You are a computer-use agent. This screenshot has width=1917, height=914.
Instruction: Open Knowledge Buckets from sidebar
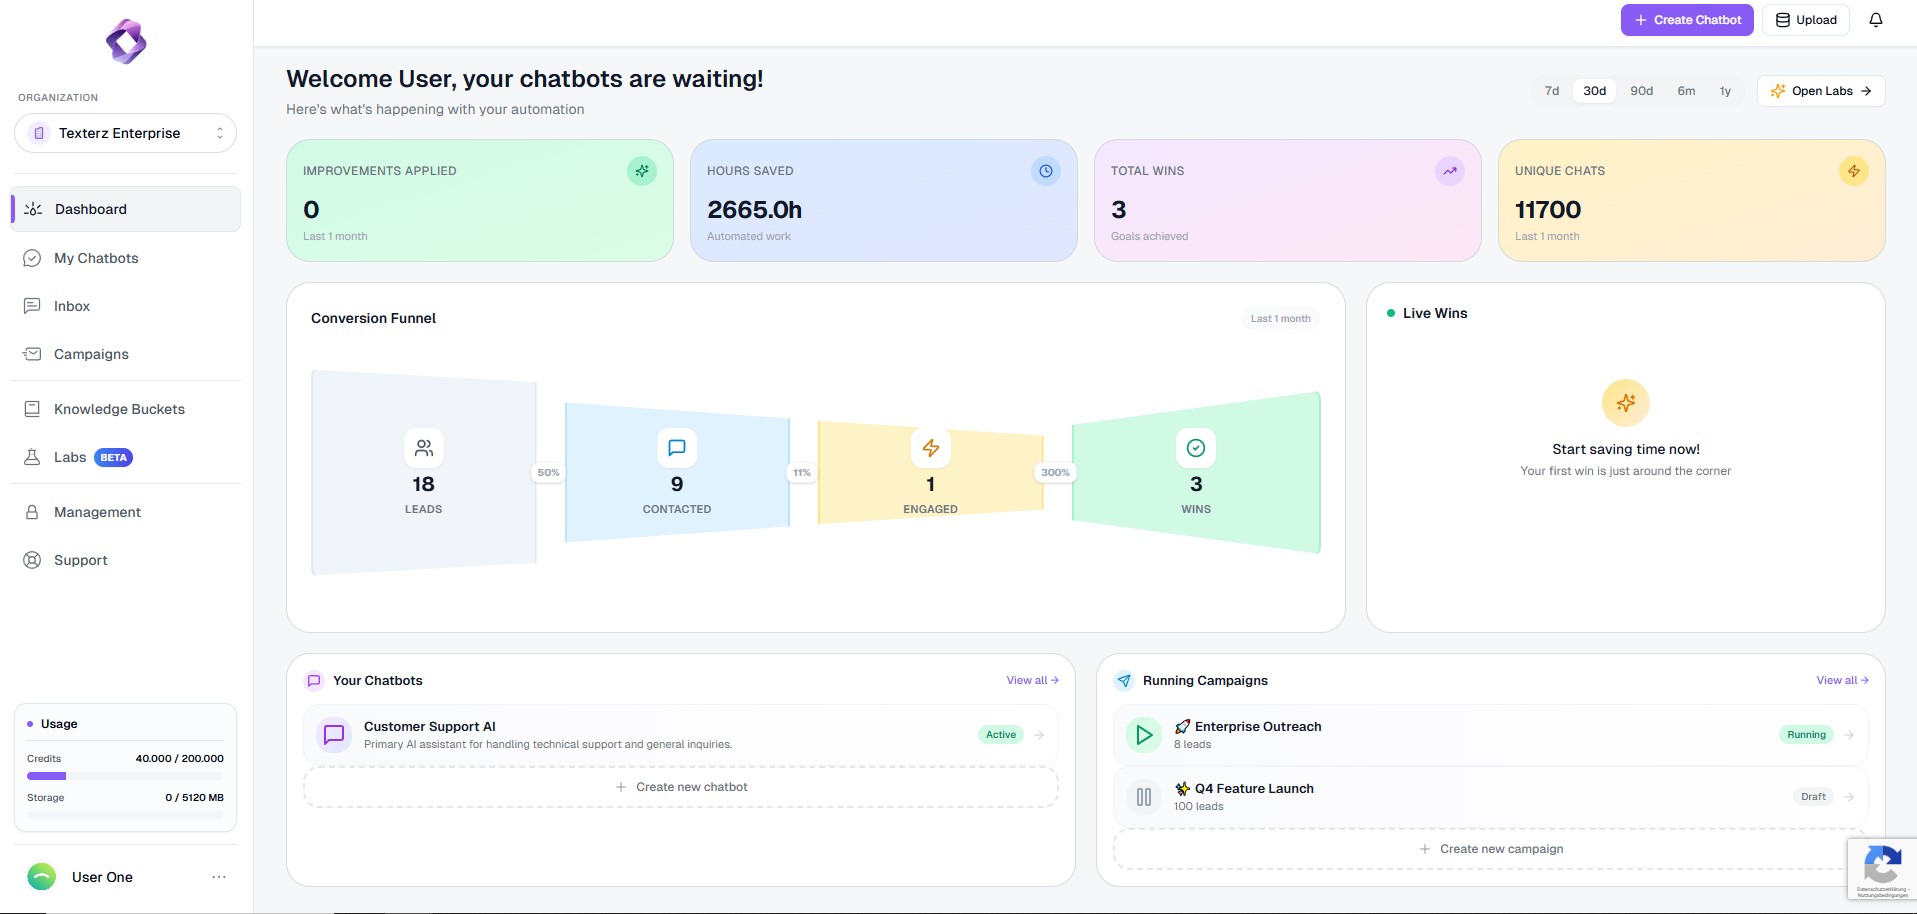tap(119, 409)
